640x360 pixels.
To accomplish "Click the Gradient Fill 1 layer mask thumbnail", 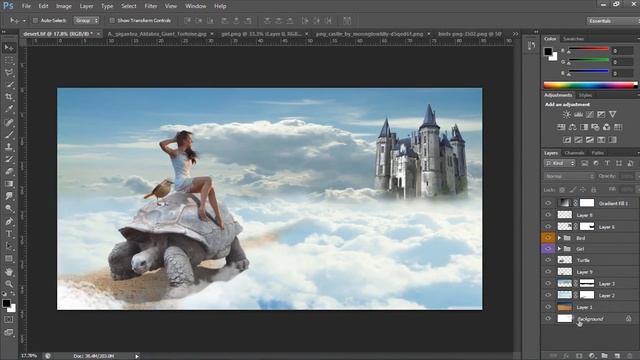I will coord(587,203).
